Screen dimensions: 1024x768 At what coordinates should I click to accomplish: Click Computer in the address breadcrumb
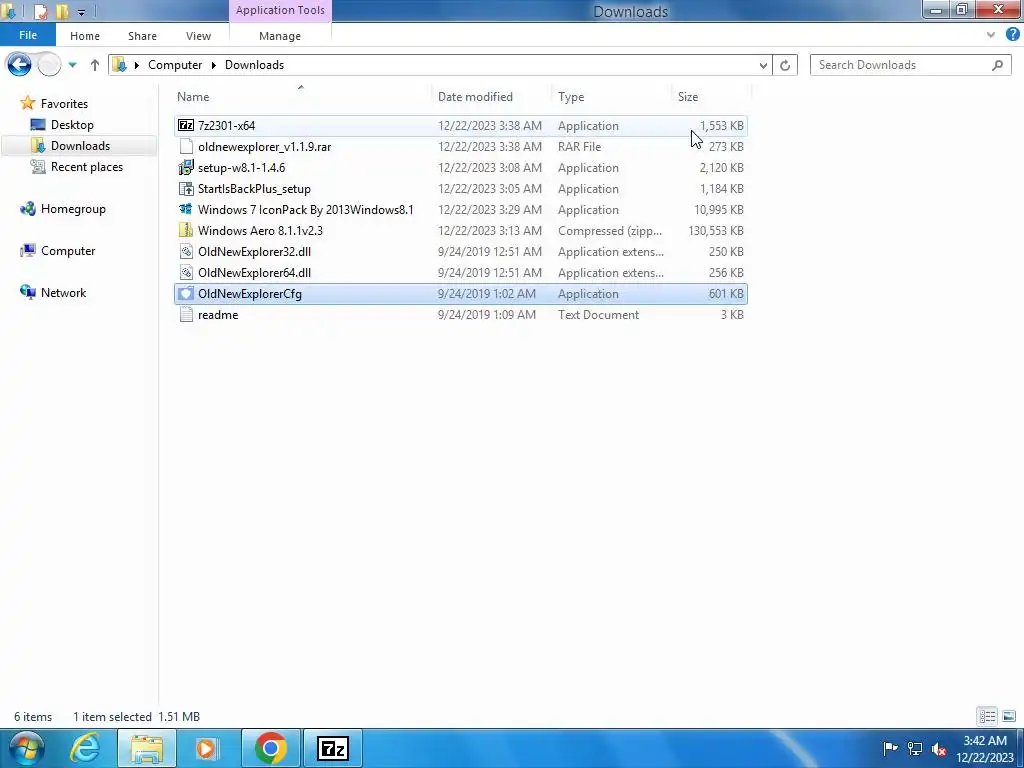pyautogui.click(x=175, y=65)
